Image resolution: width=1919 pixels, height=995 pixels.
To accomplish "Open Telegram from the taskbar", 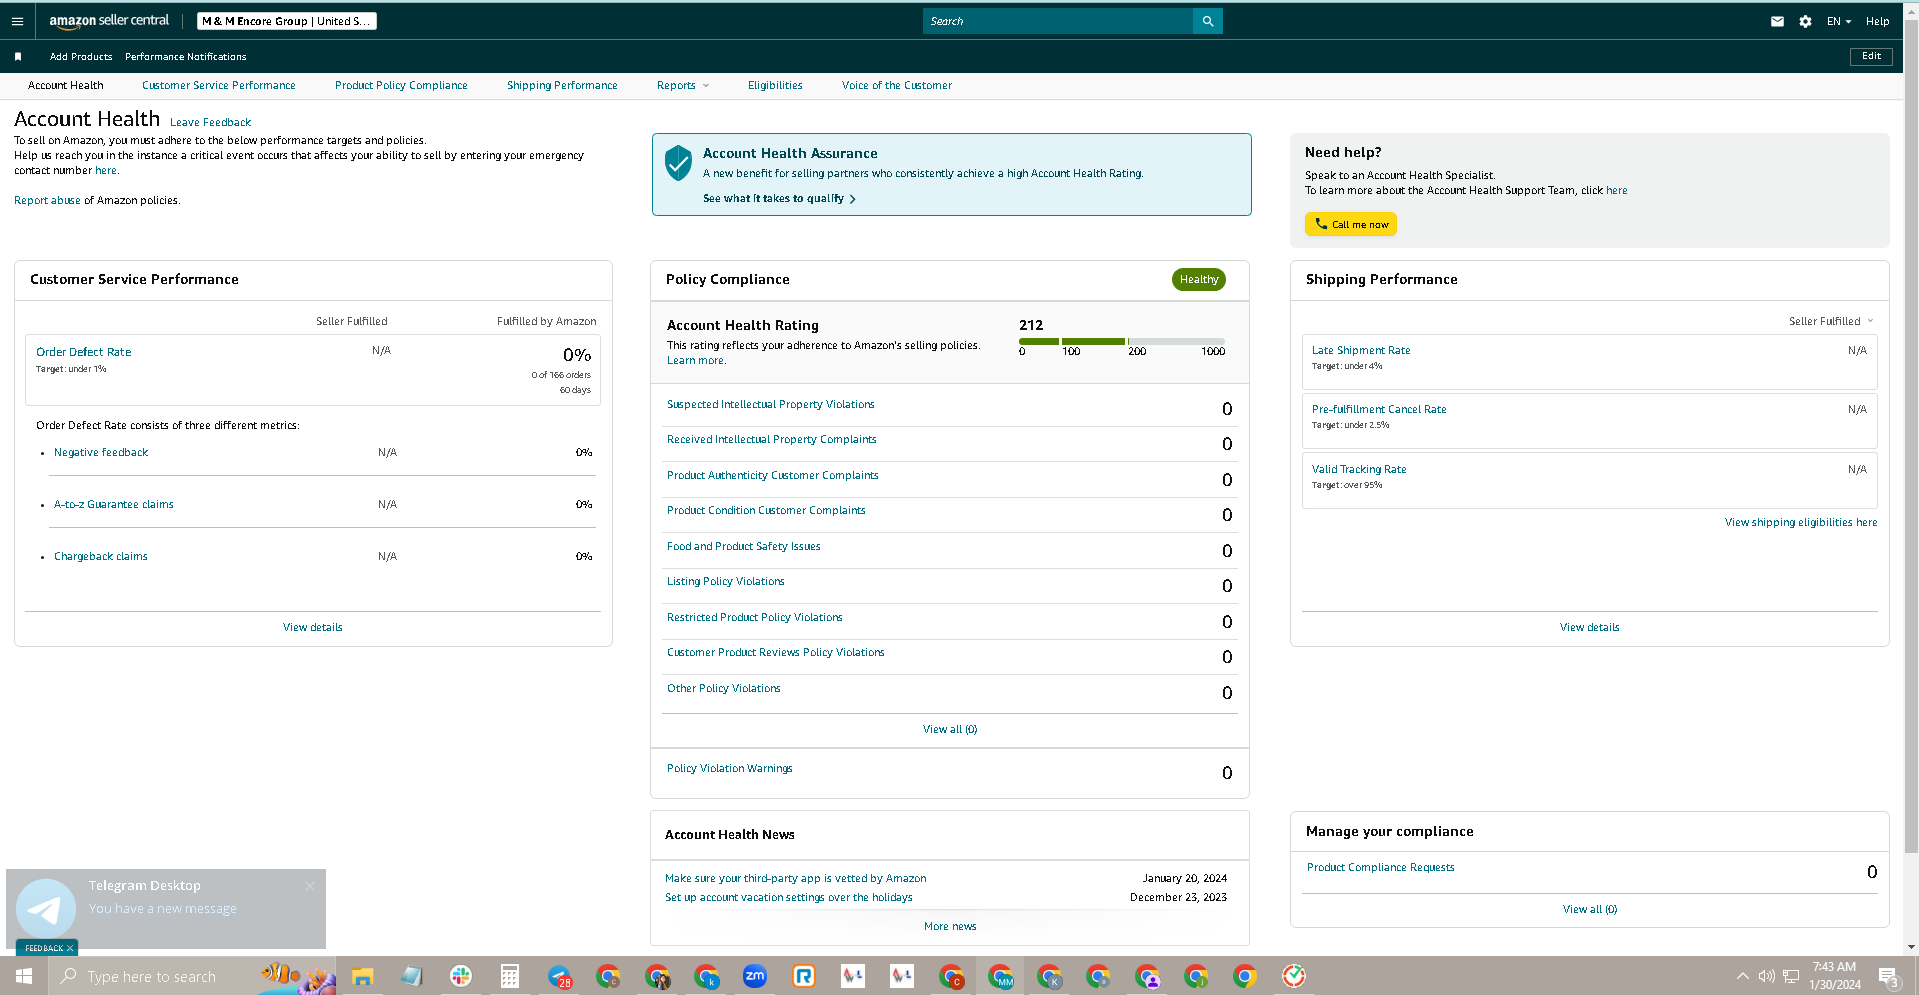I will tap(559, 976).
